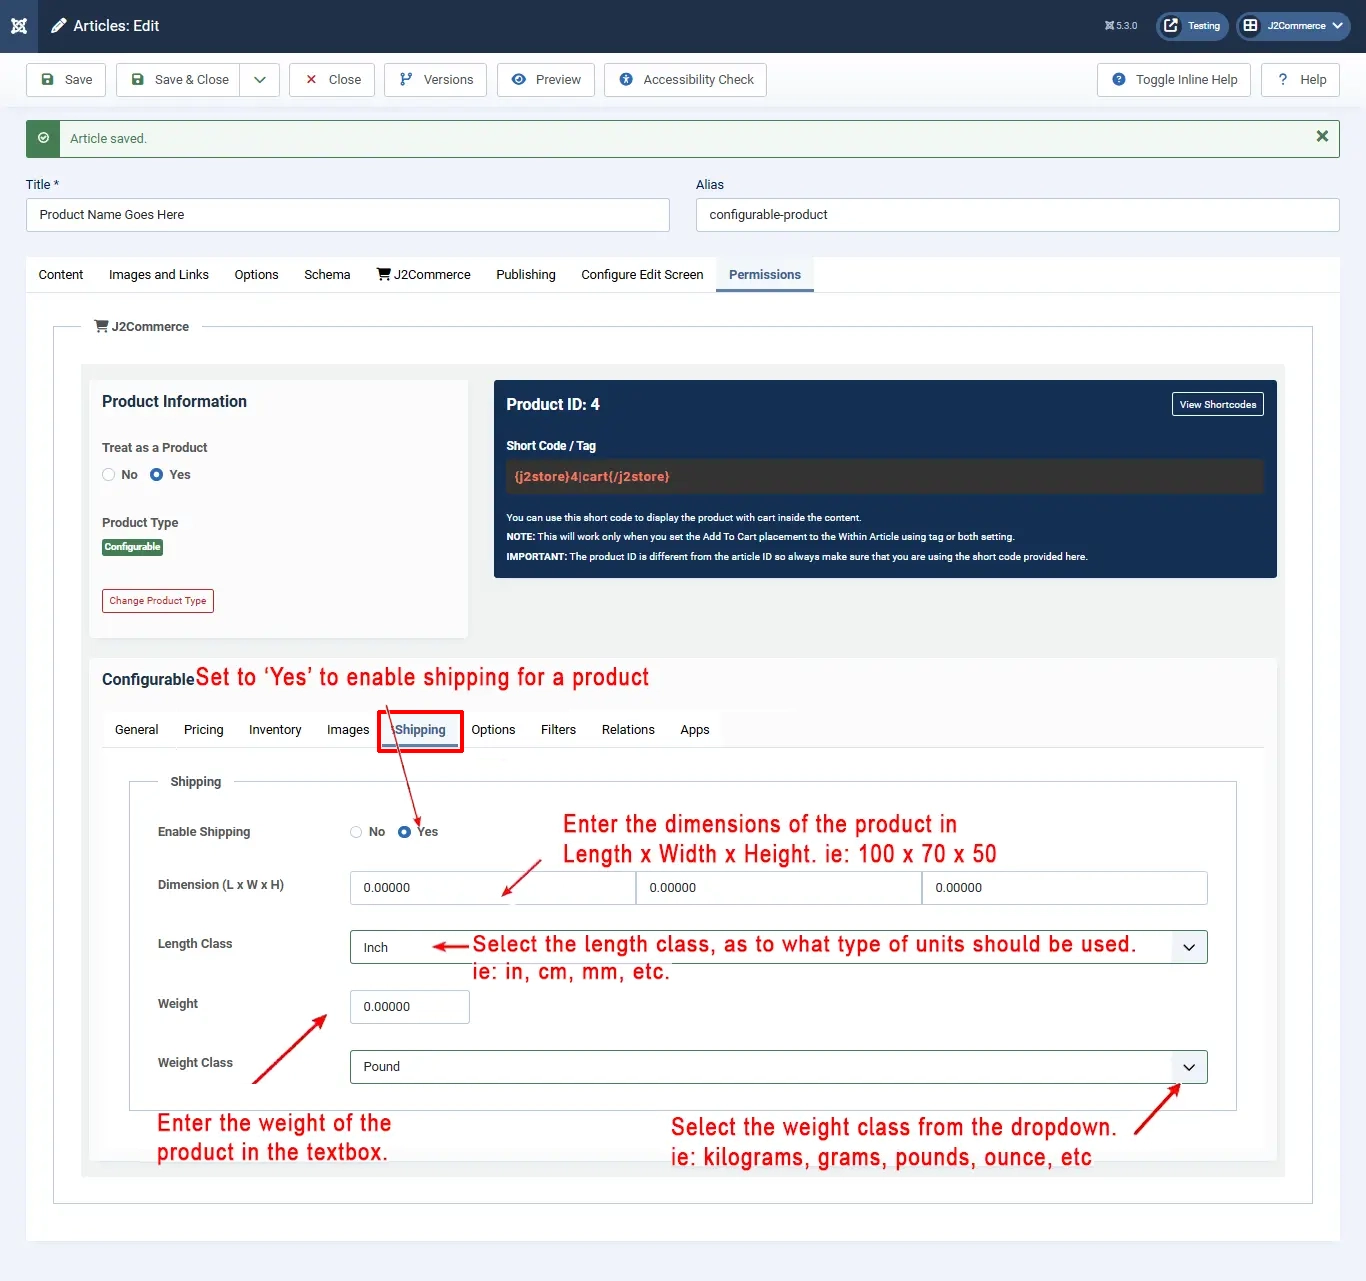Click the Width dimension field
Image resolution: width=1366 pixels, height=1281 pixels.
tap(779, 888)
